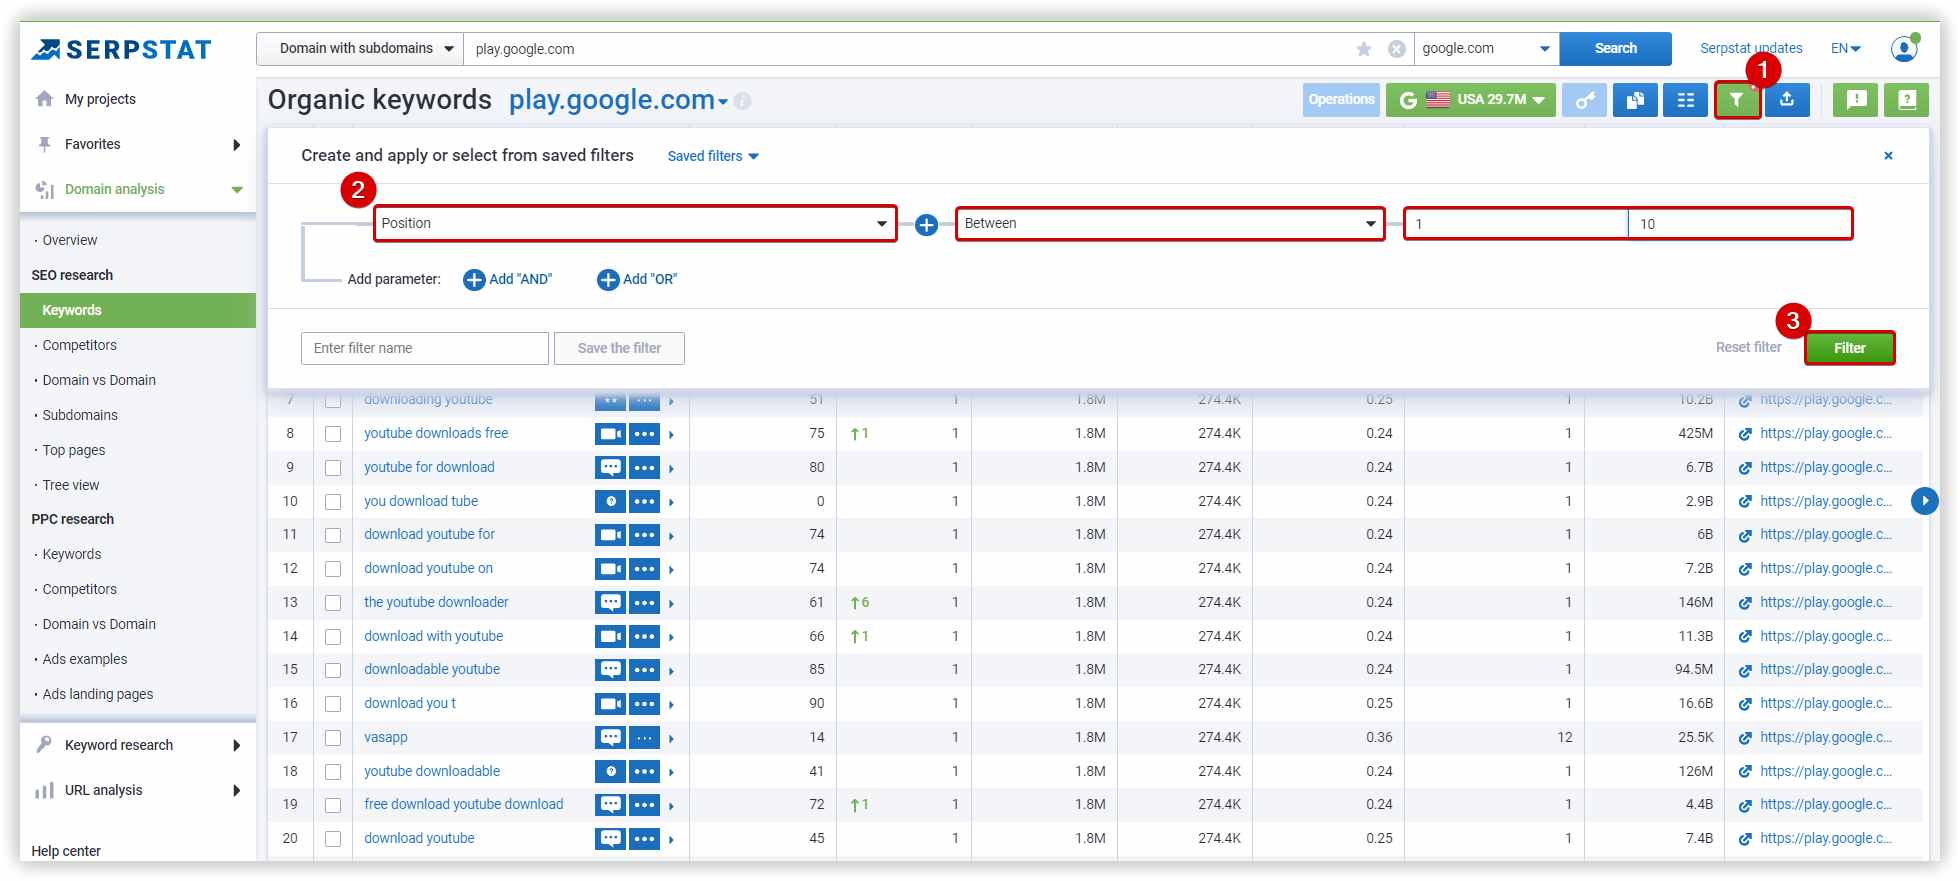This screenshot has width=1960, height=881.
Task: Click the Enter filter name field
Action: [x=425, y=349]
